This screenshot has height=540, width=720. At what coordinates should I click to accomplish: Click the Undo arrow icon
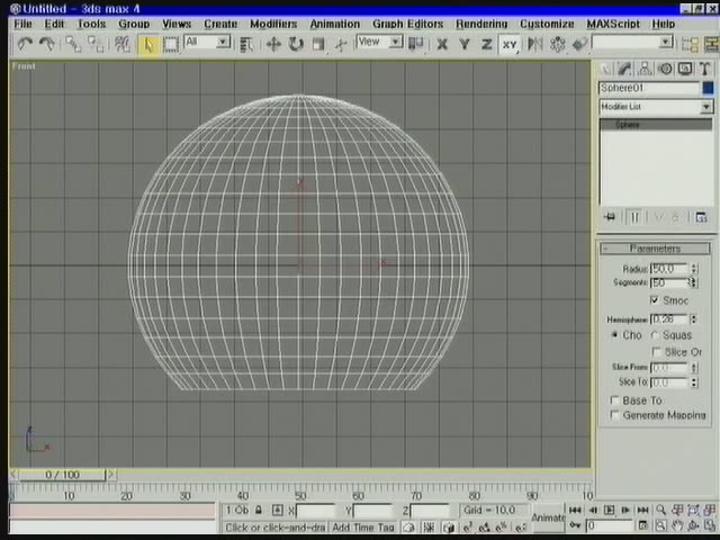[25, 45]
